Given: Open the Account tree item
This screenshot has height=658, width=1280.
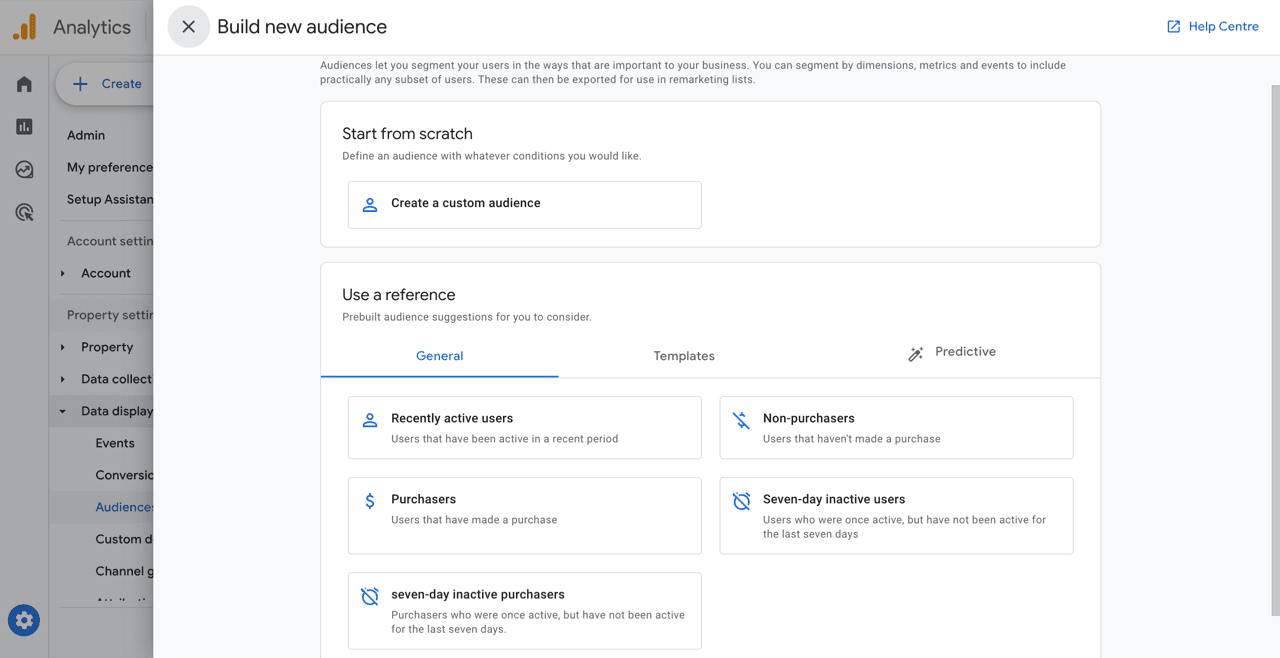Looking at the screenshot, I should coord(106,273).
